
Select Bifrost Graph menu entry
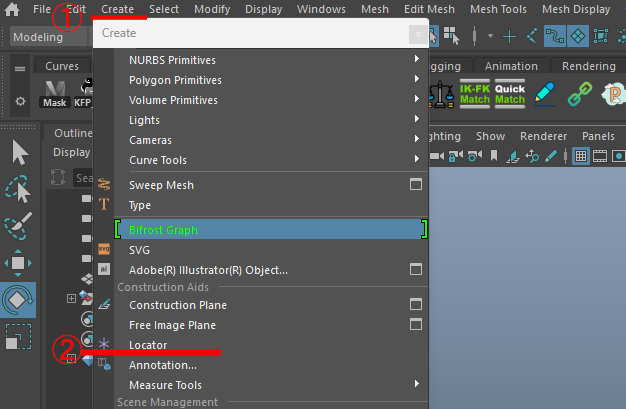[x=164, y=230]
